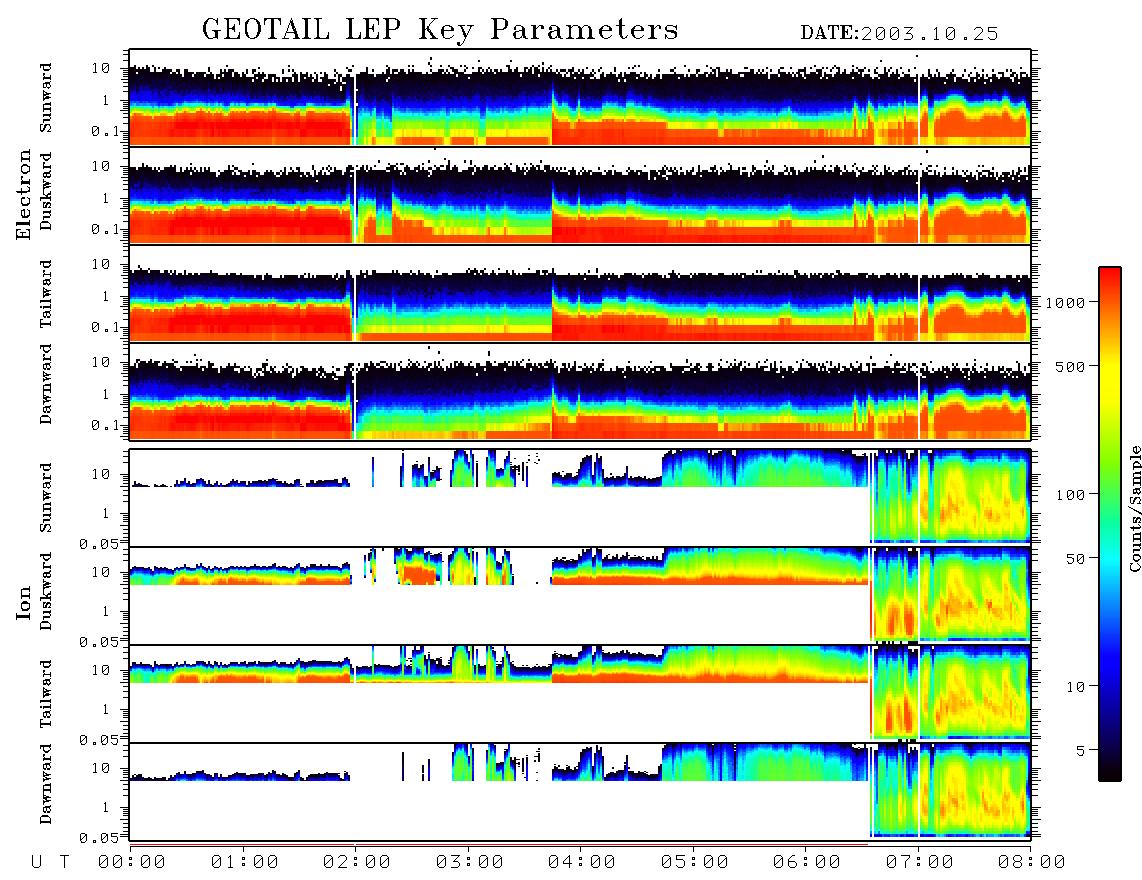The image size is (1142, 880).
Task: Click the Ion Duskward panel label
Action: click(x=46, y=591)
